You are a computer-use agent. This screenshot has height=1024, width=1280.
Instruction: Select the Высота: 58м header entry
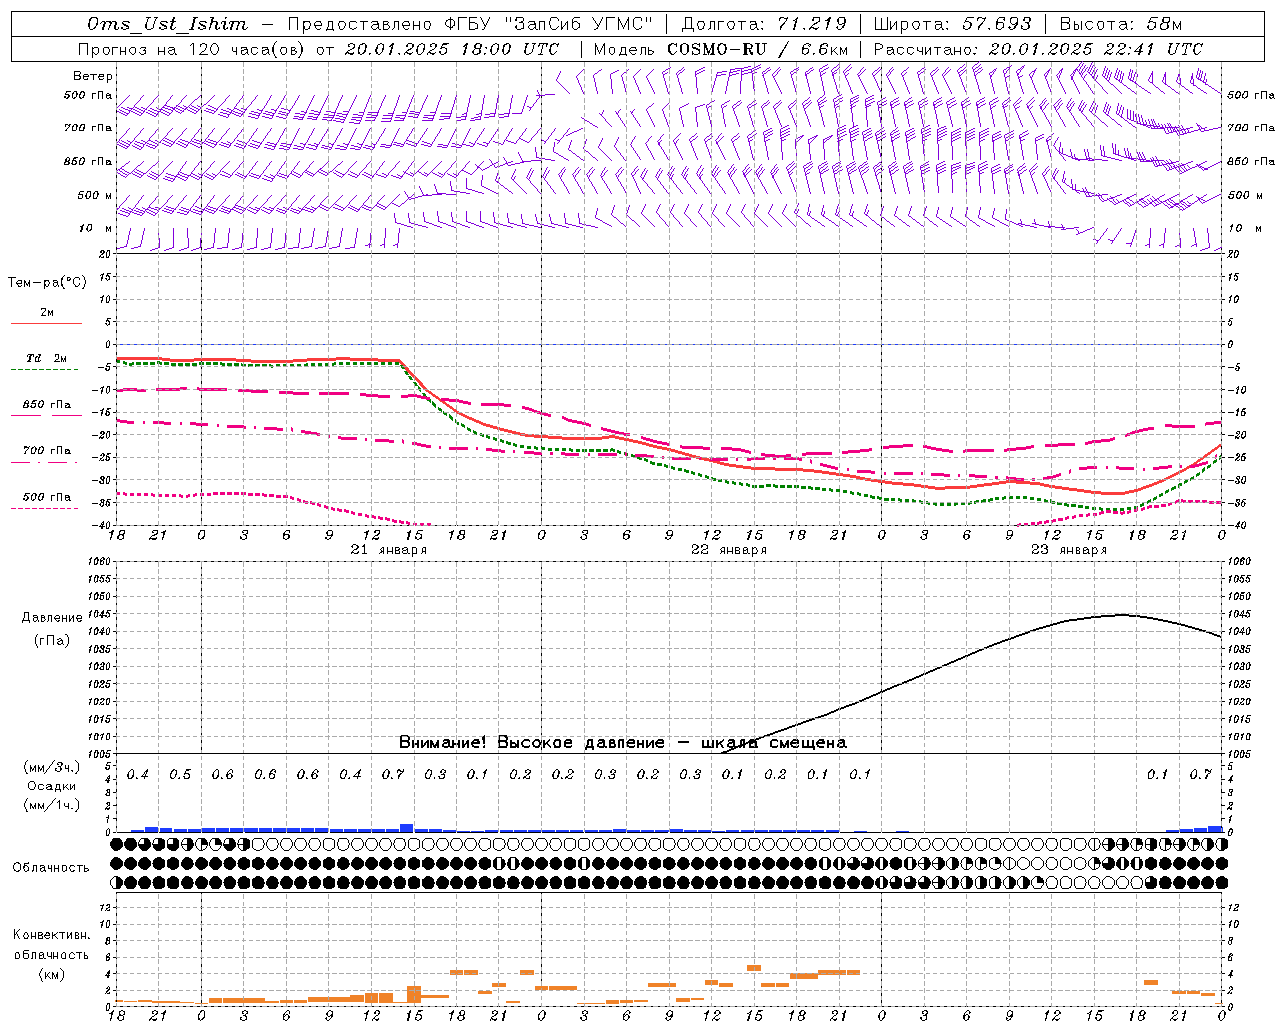tap(1120, 24)
